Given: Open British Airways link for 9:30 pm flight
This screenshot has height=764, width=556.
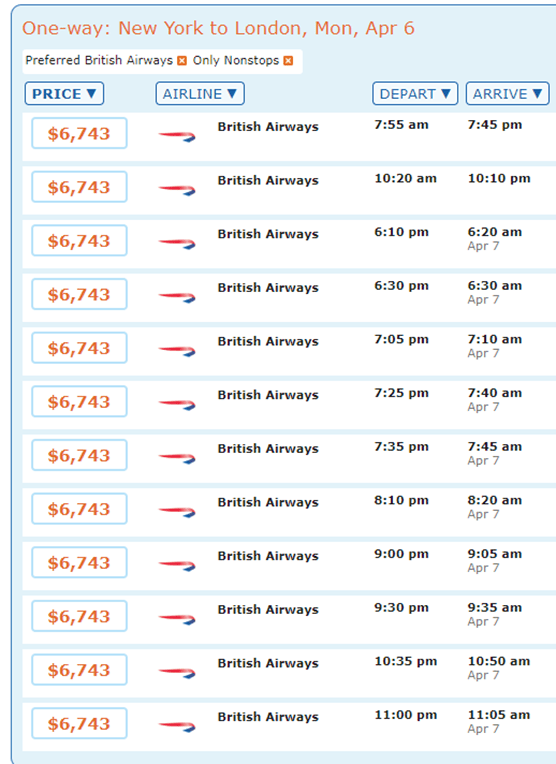Looking at the screenshot, I should pos(268,610).
